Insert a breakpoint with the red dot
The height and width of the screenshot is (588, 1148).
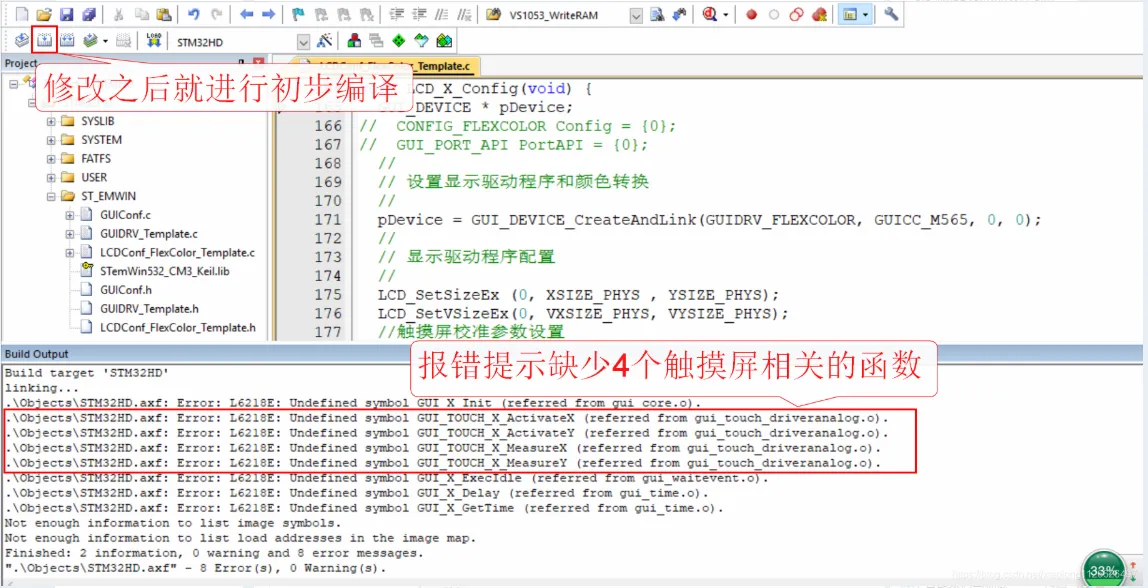click(x=752, y=14)
